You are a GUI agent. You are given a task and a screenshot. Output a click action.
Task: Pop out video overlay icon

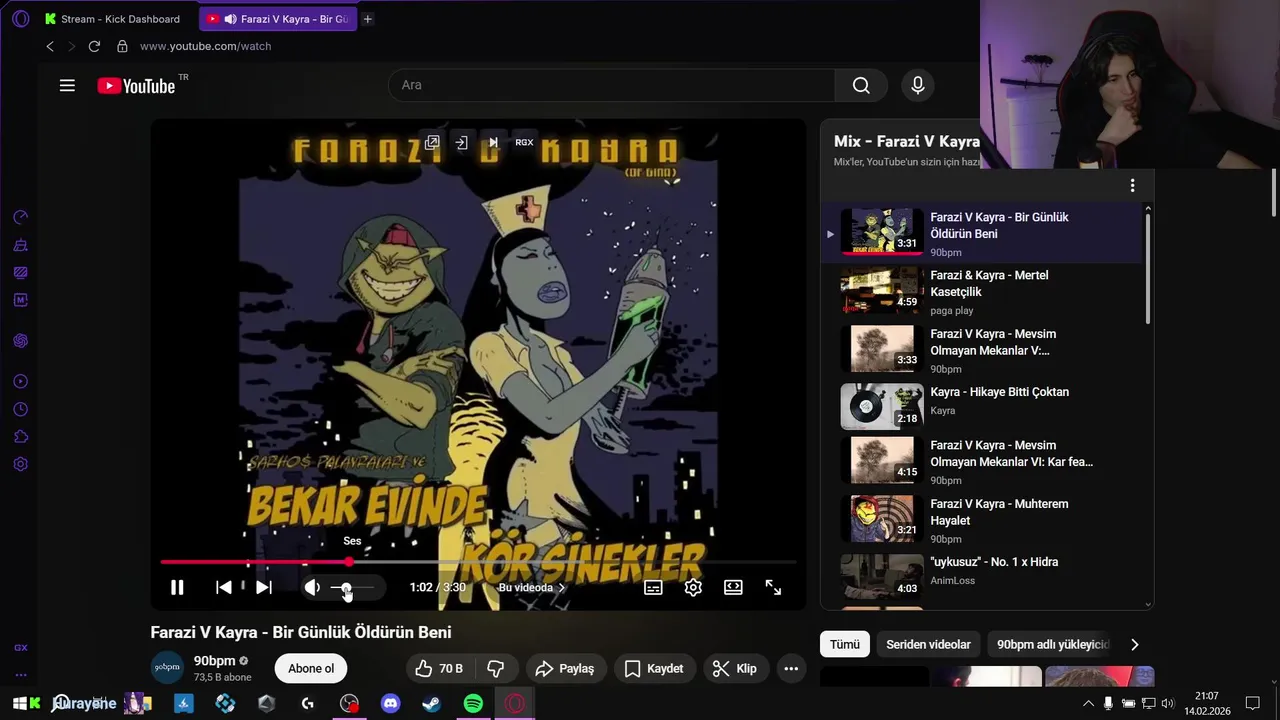432,143
